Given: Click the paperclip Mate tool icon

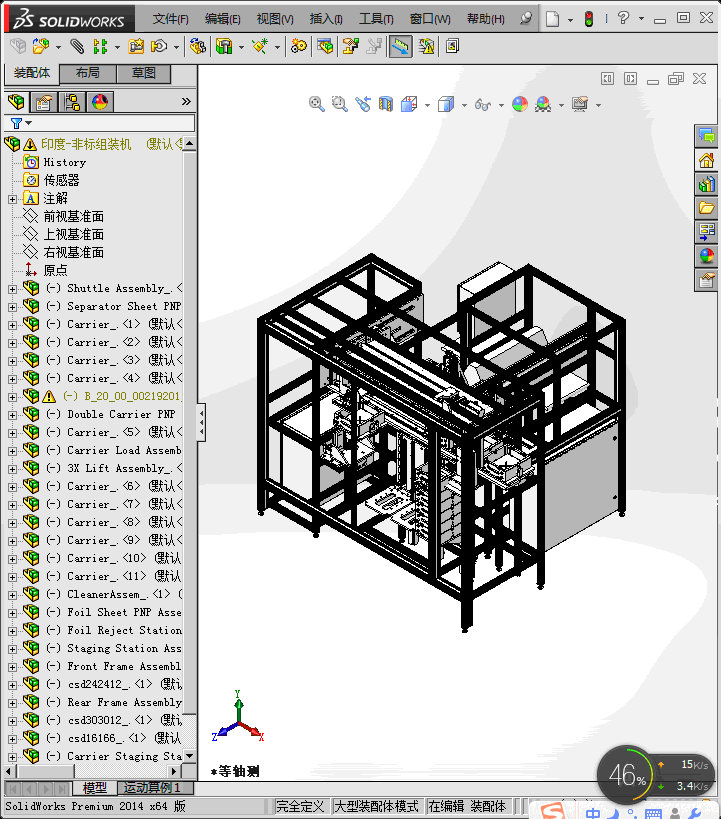Looking at the screenshot, I should point(77,46).
